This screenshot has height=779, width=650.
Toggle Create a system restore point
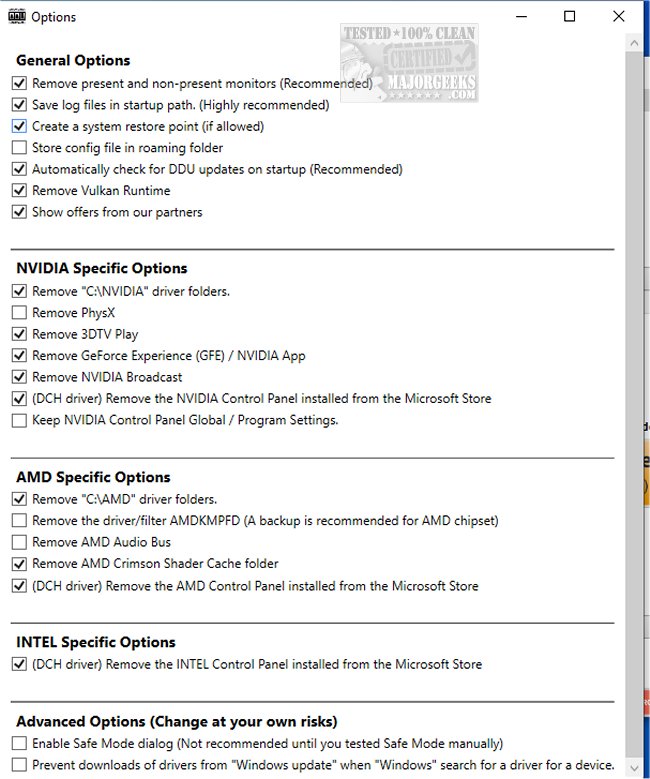(20, 127)
